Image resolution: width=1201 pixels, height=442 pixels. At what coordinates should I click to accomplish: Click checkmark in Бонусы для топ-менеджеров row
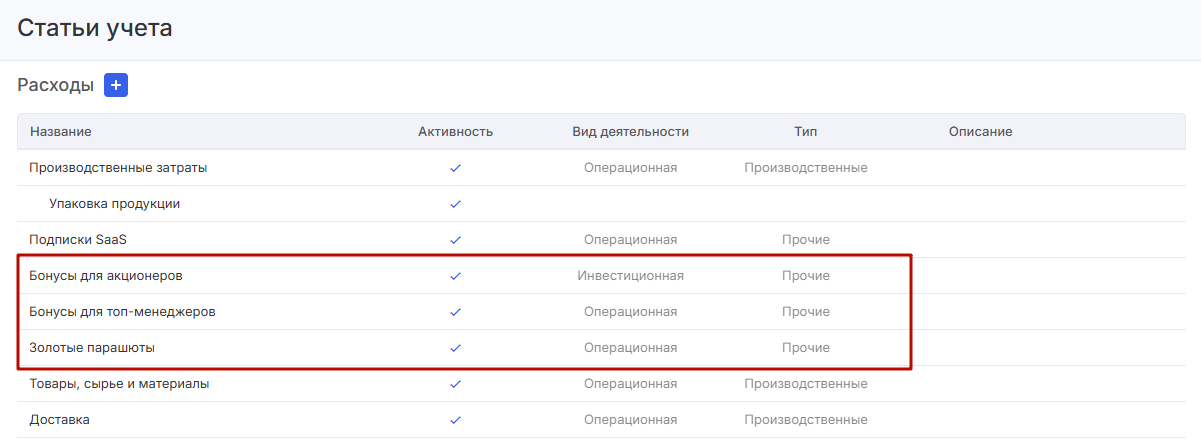pyautogui.click(x=455, y=312)
